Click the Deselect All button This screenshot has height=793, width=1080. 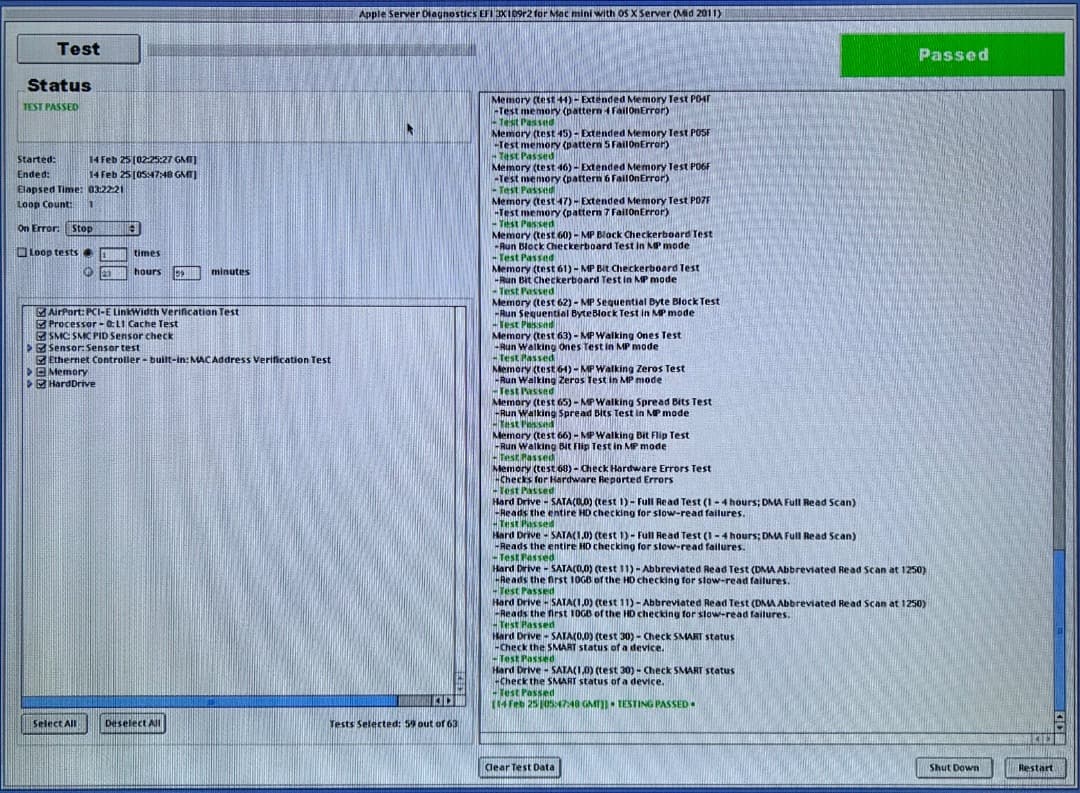[132, 723]
